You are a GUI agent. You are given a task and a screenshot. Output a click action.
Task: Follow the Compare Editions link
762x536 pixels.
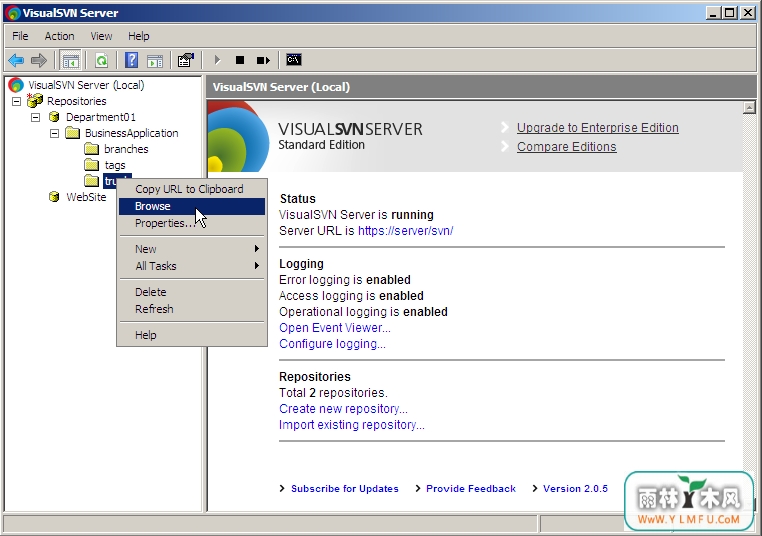pyautogui.click(x=567, y=147)
